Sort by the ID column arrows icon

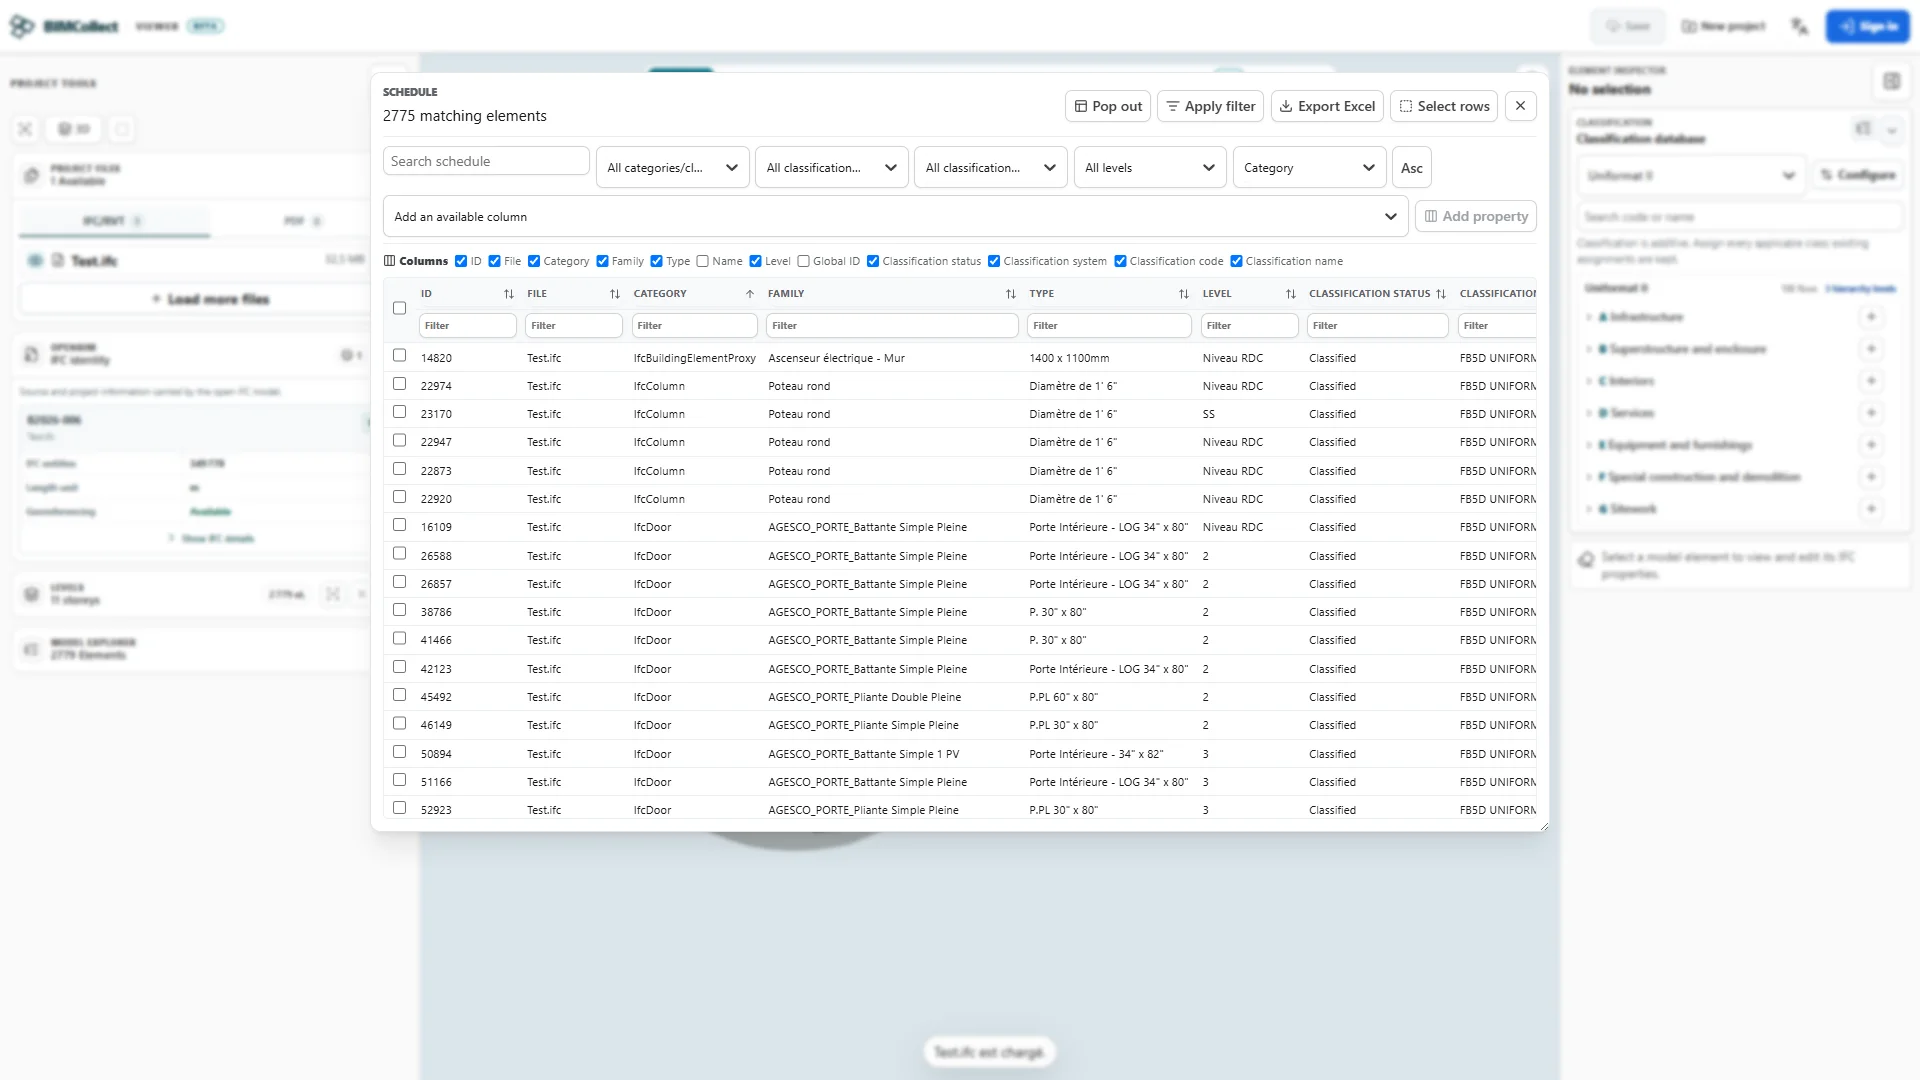pos(509,294)
